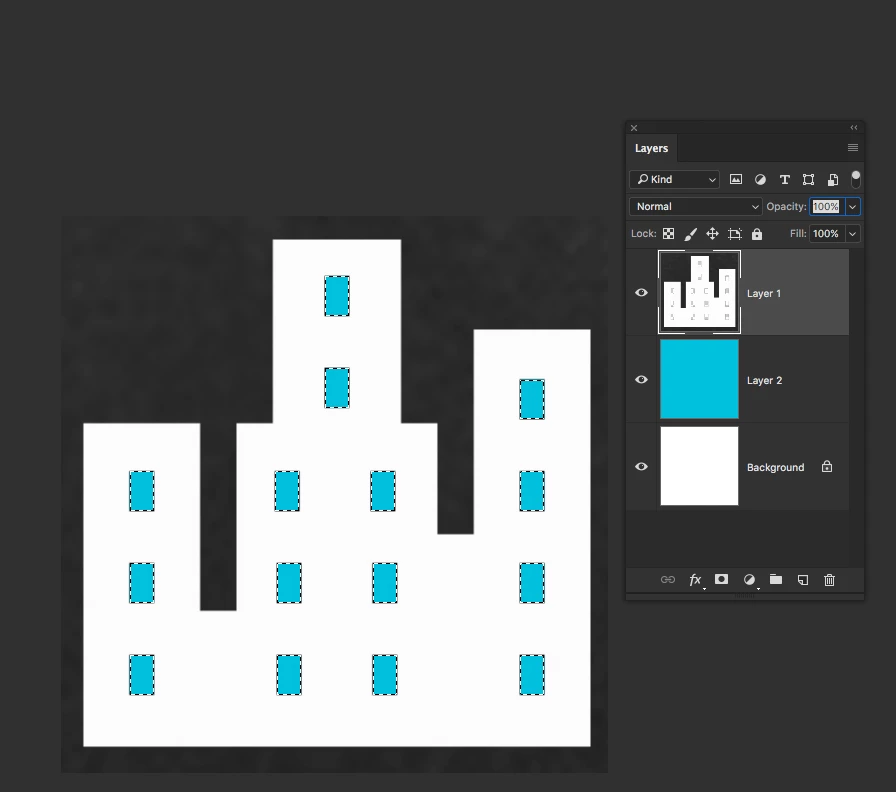
Task: Add a layer mask
Action: pos(722,579)
